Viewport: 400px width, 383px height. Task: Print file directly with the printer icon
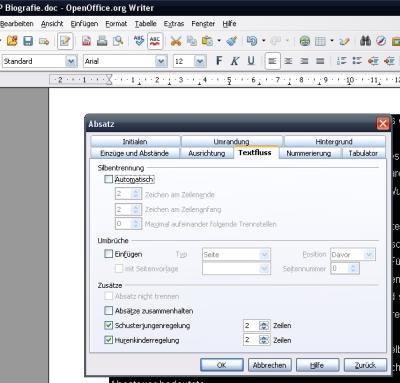(x=102, y=41)
